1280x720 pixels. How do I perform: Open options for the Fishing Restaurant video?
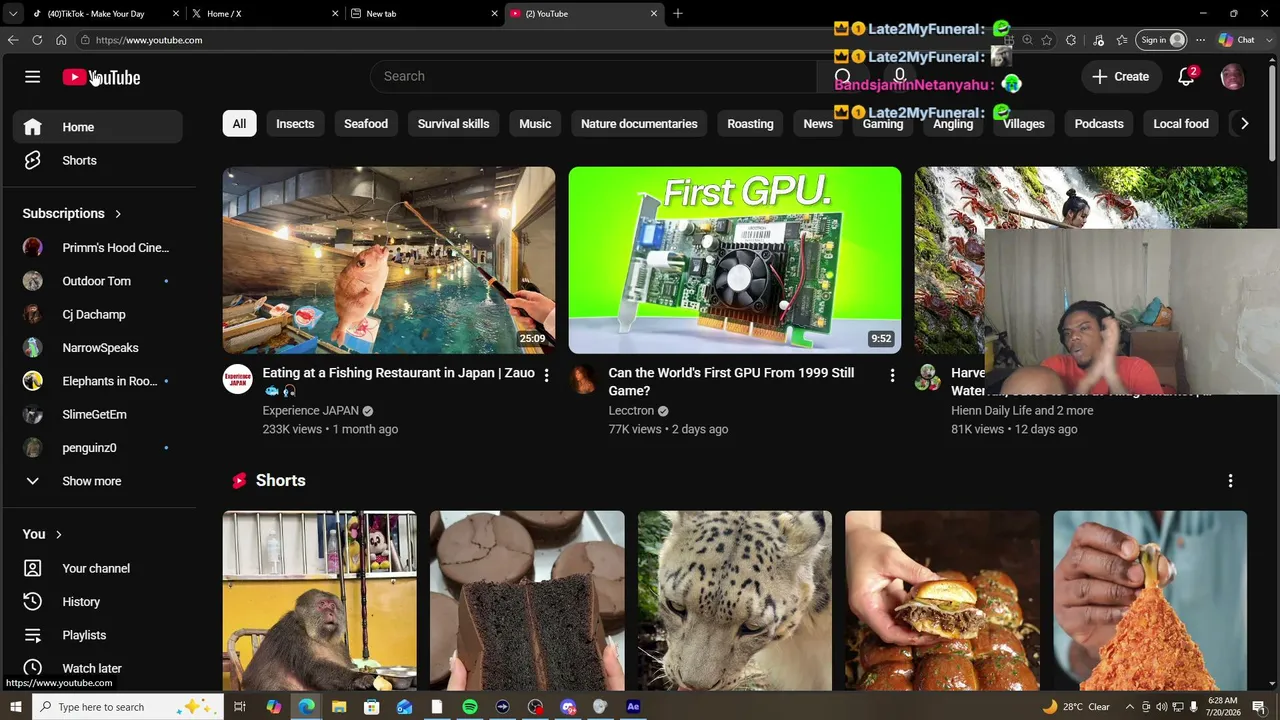click(x=546, y=375)
